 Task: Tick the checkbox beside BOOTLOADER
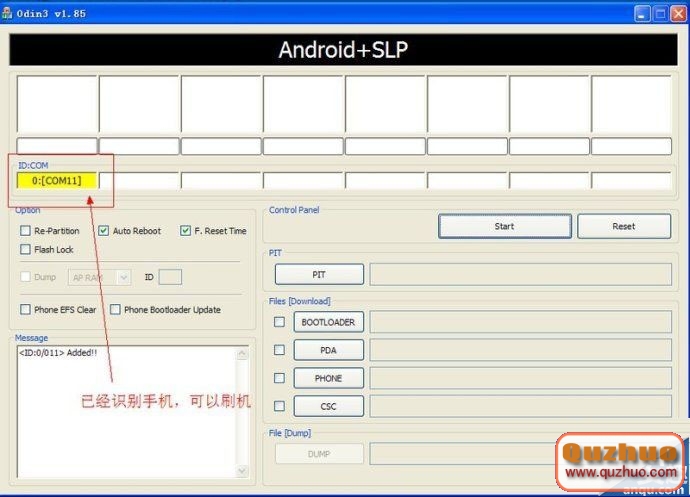[279, 322]
